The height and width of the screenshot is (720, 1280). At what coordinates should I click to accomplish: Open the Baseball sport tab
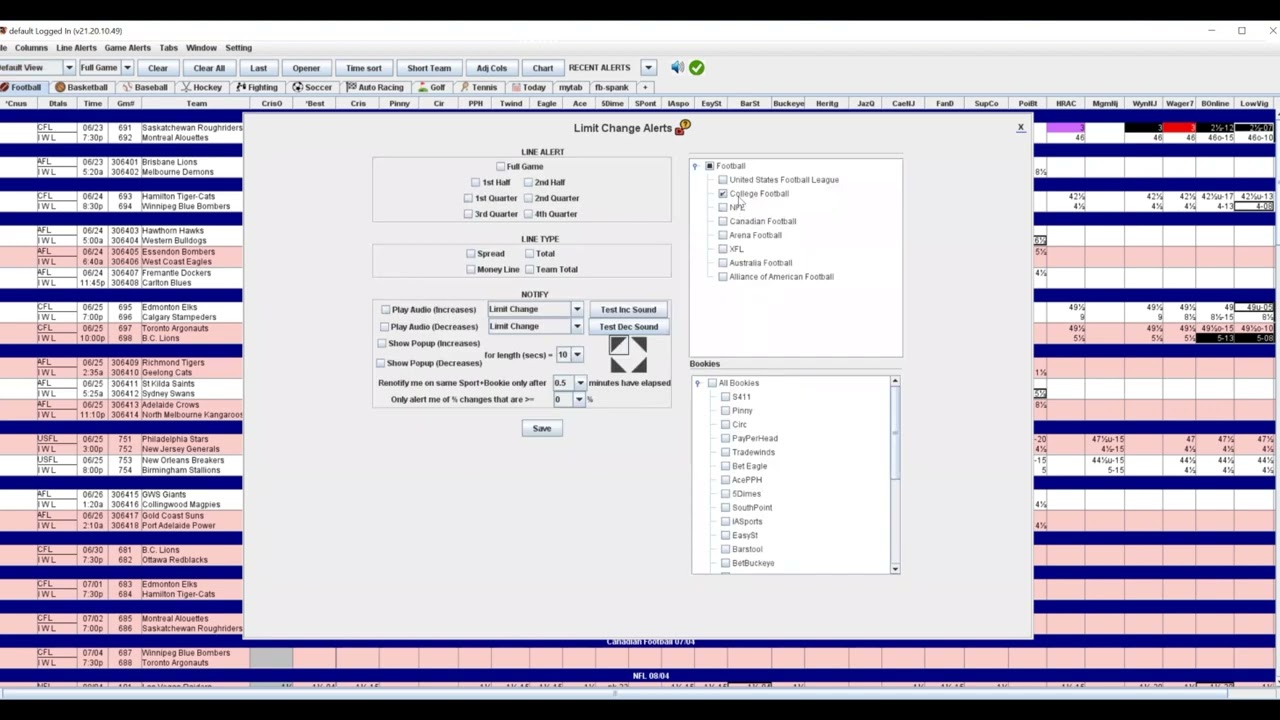click(146, 87)
